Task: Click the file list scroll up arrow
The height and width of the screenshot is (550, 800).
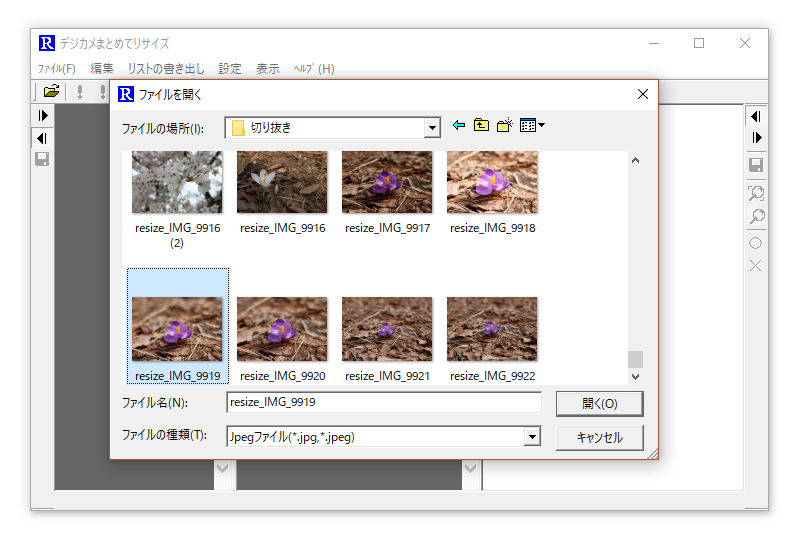Action: pyautogui.click(x=635, y=160)
